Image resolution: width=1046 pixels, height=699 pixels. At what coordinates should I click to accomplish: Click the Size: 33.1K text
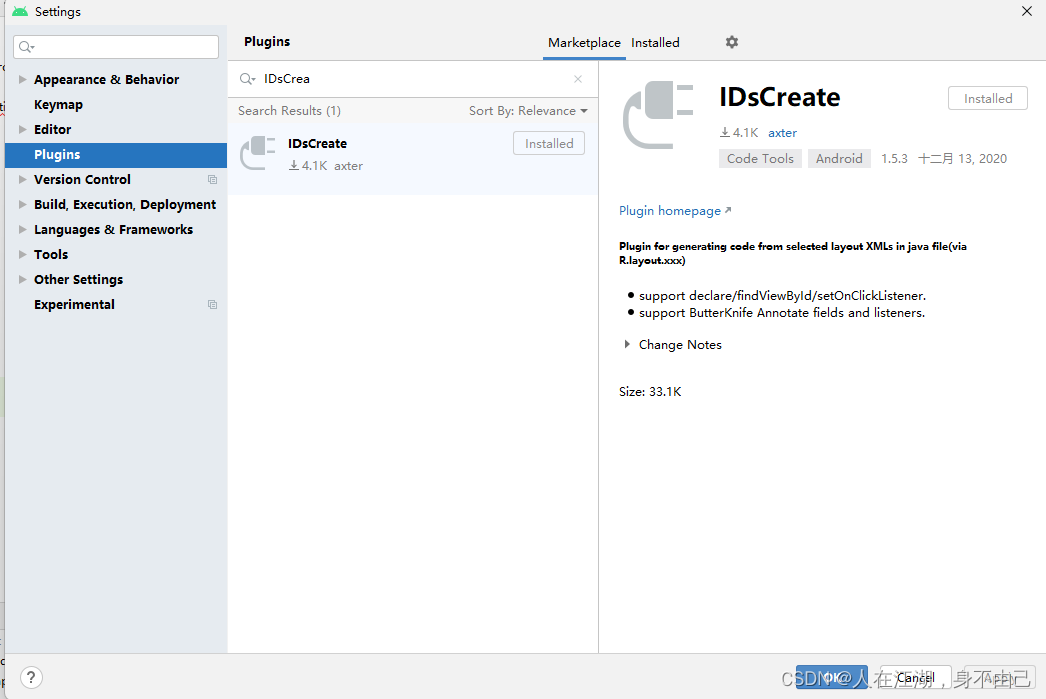coord(650,392)
